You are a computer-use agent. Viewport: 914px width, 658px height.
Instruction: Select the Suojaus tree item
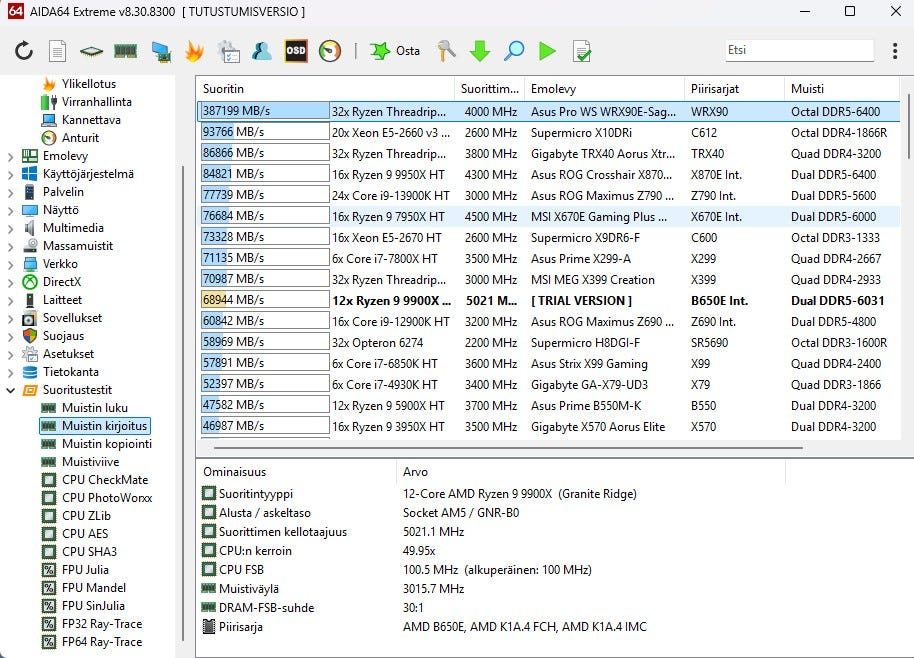click(x=63, y=336)
